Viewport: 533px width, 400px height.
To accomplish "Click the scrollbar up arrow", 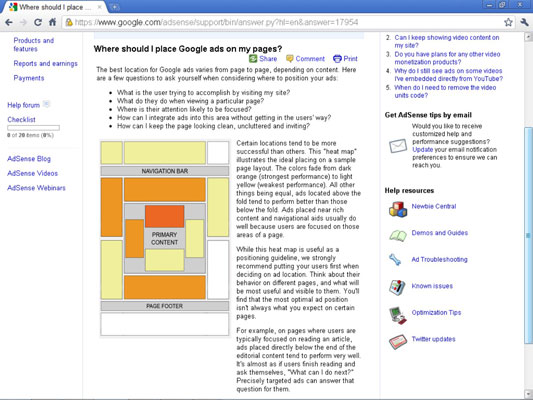I will [528, 36].
